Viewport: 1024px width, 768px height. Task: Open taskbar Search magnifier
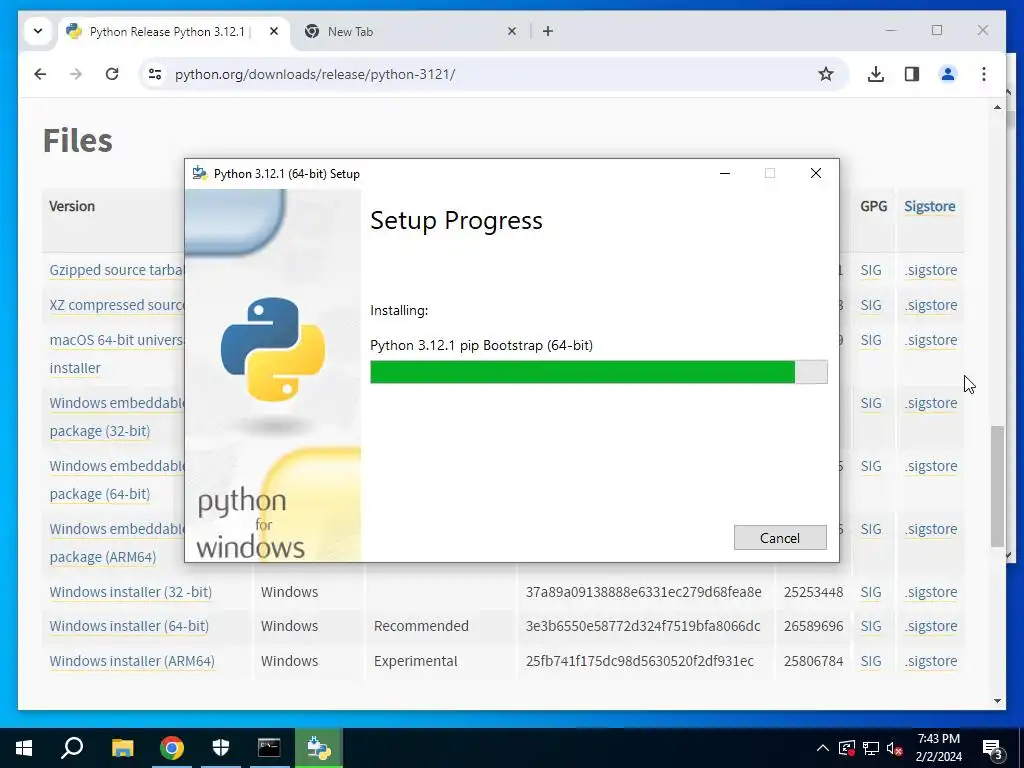[x=72, y=748]
